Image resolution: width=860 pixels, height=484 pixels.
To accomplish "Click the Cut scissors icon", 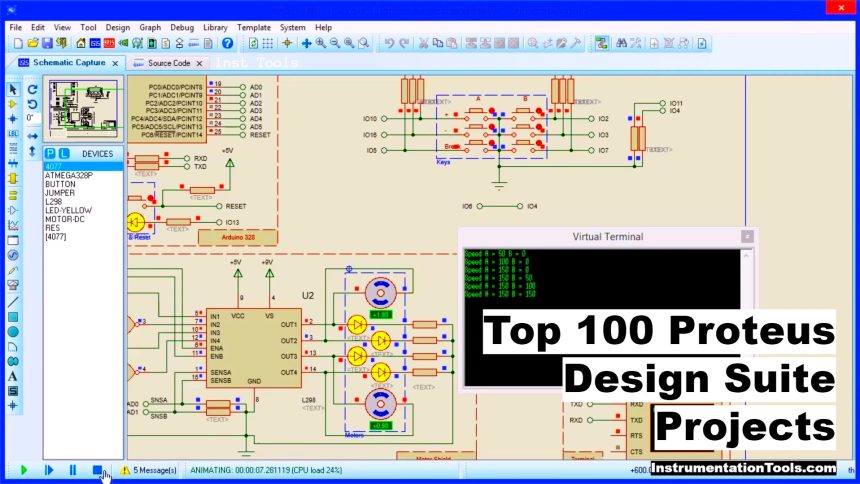I will (x=423, y=43).
